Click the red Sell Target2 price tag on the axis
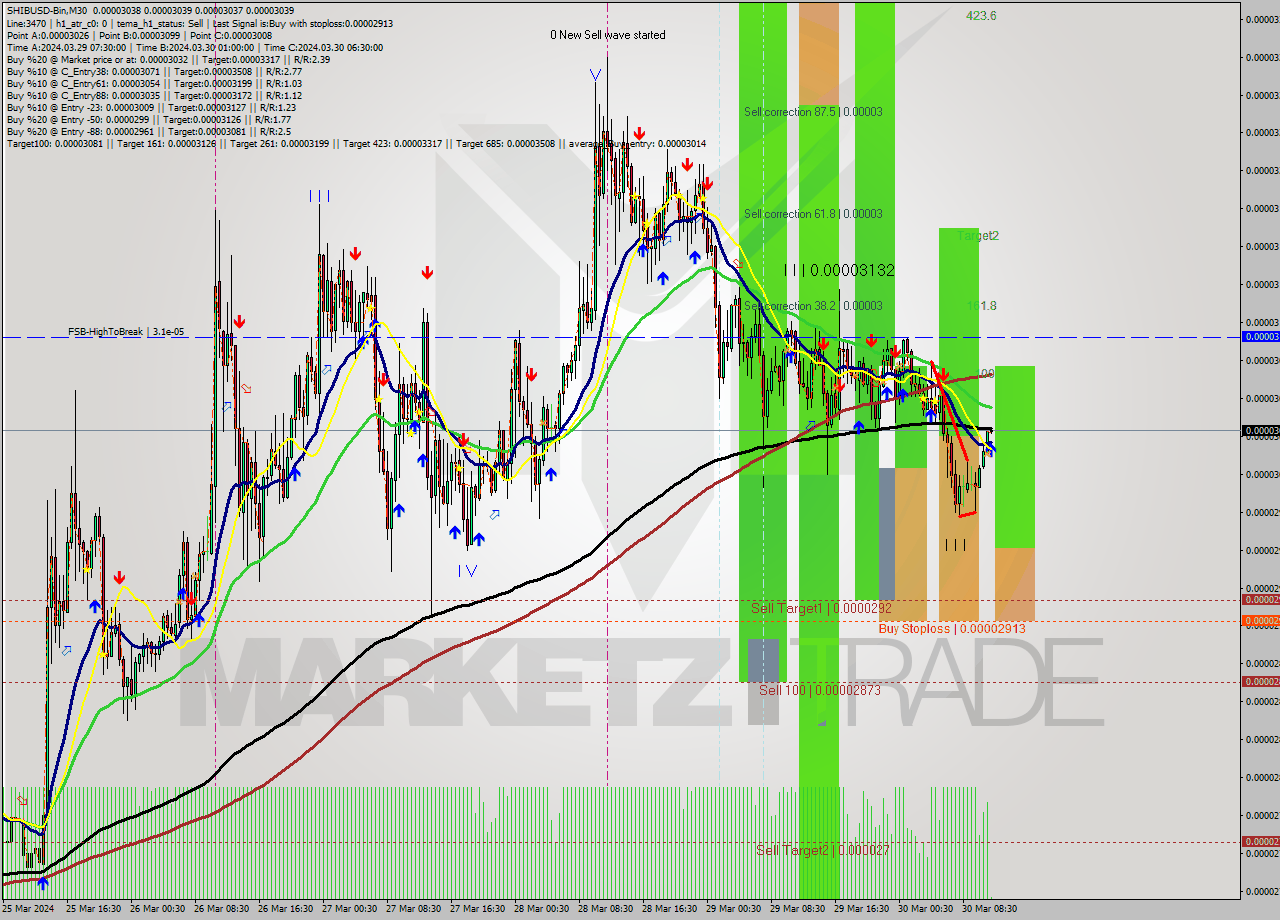 1260,842
